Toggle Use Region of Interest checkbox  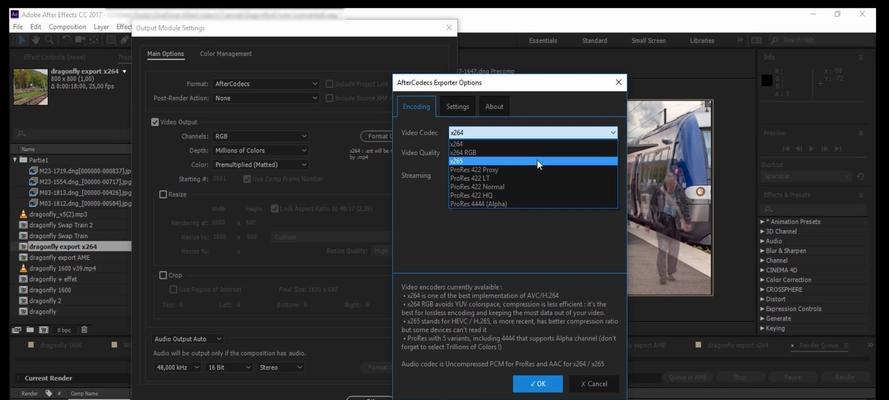(173, 290)
